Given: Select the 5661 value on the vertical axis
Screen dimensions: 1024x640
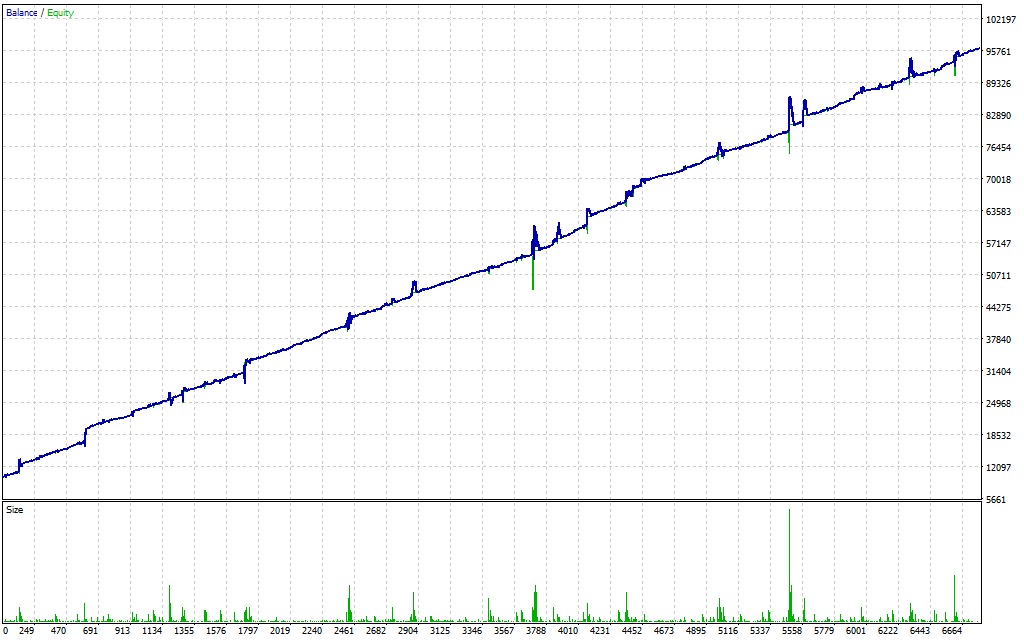Looking at the screenshot, I should tap(997, 500).
